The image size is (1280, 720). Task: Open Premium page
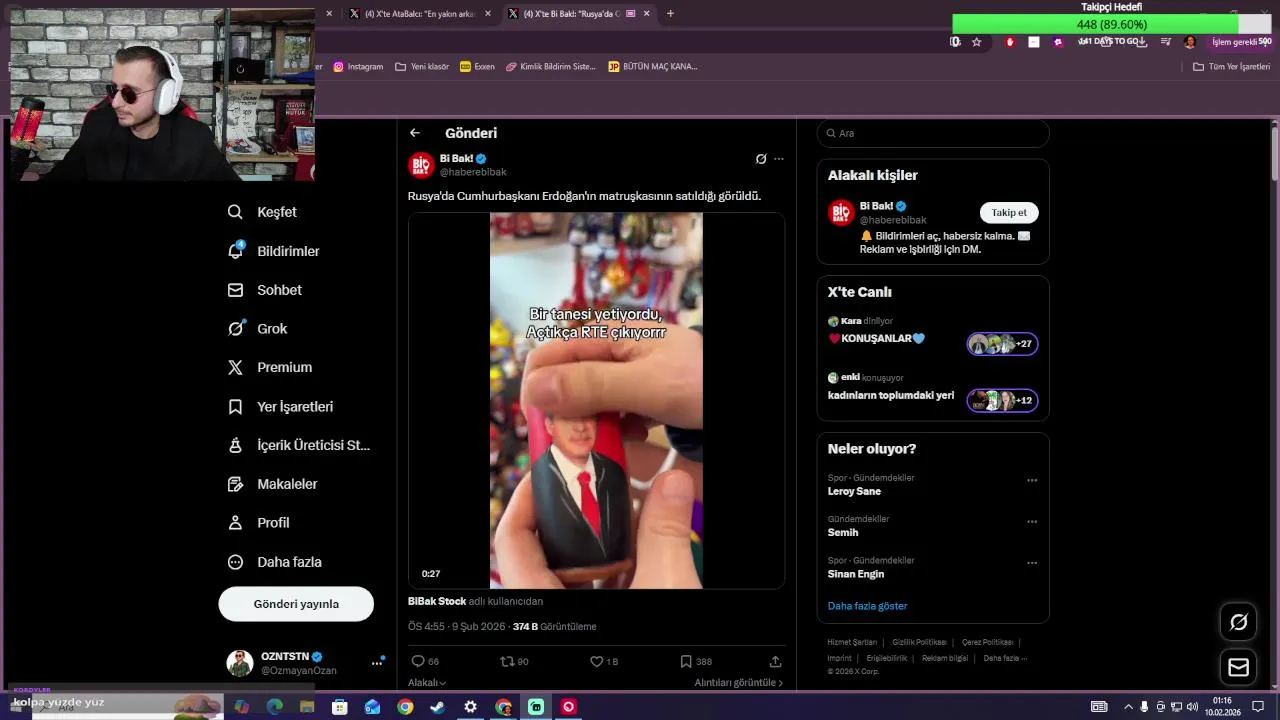[x=270, y=367]
